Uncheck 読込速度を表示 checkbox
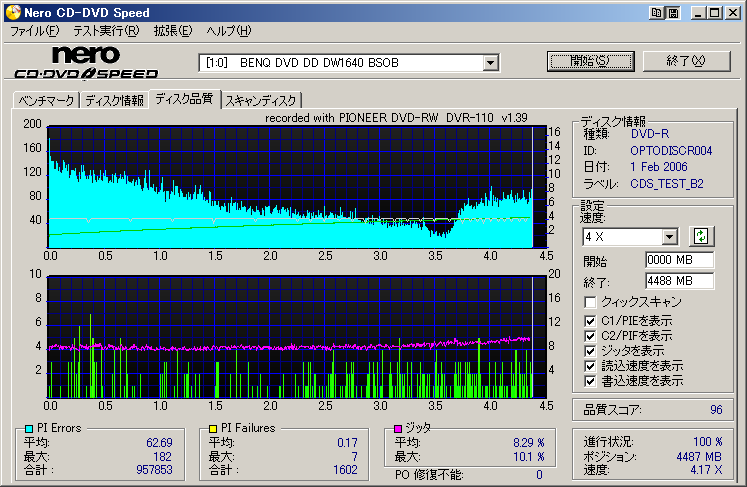747x487 pixels. coord(590,366)
